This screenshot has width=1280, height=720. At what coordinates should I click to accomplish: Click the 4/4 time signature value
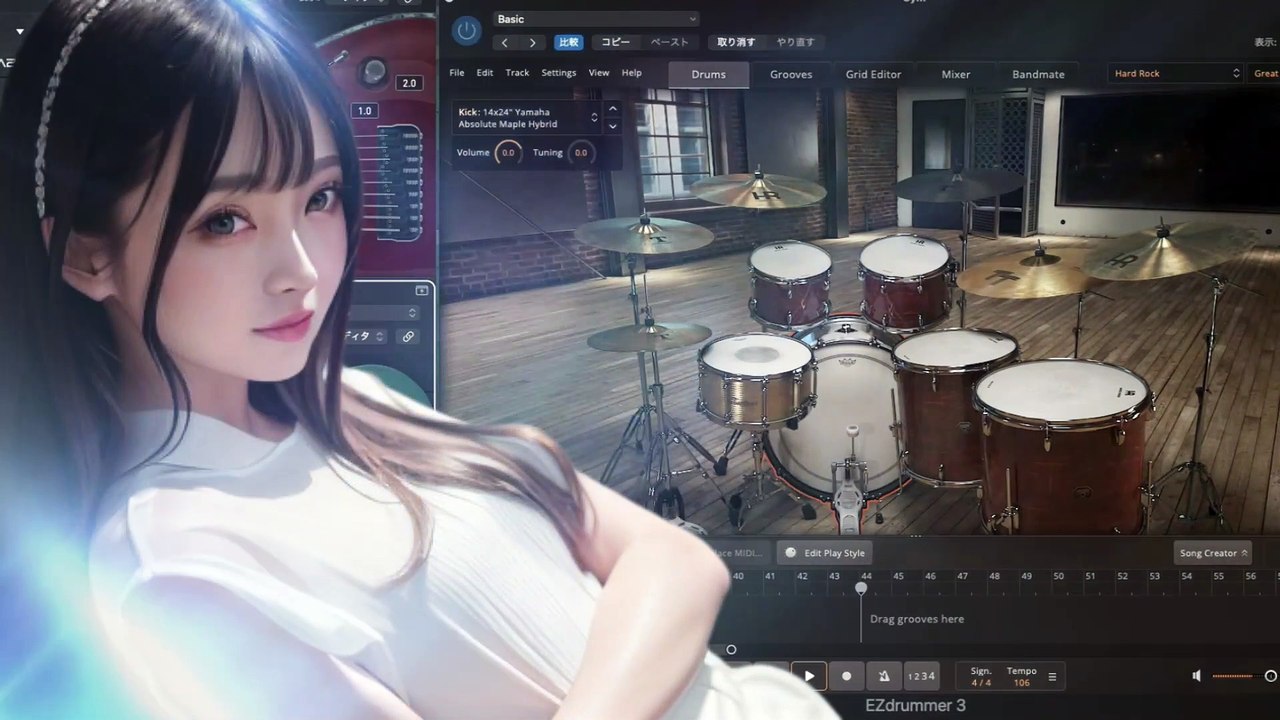click(981, 683)
